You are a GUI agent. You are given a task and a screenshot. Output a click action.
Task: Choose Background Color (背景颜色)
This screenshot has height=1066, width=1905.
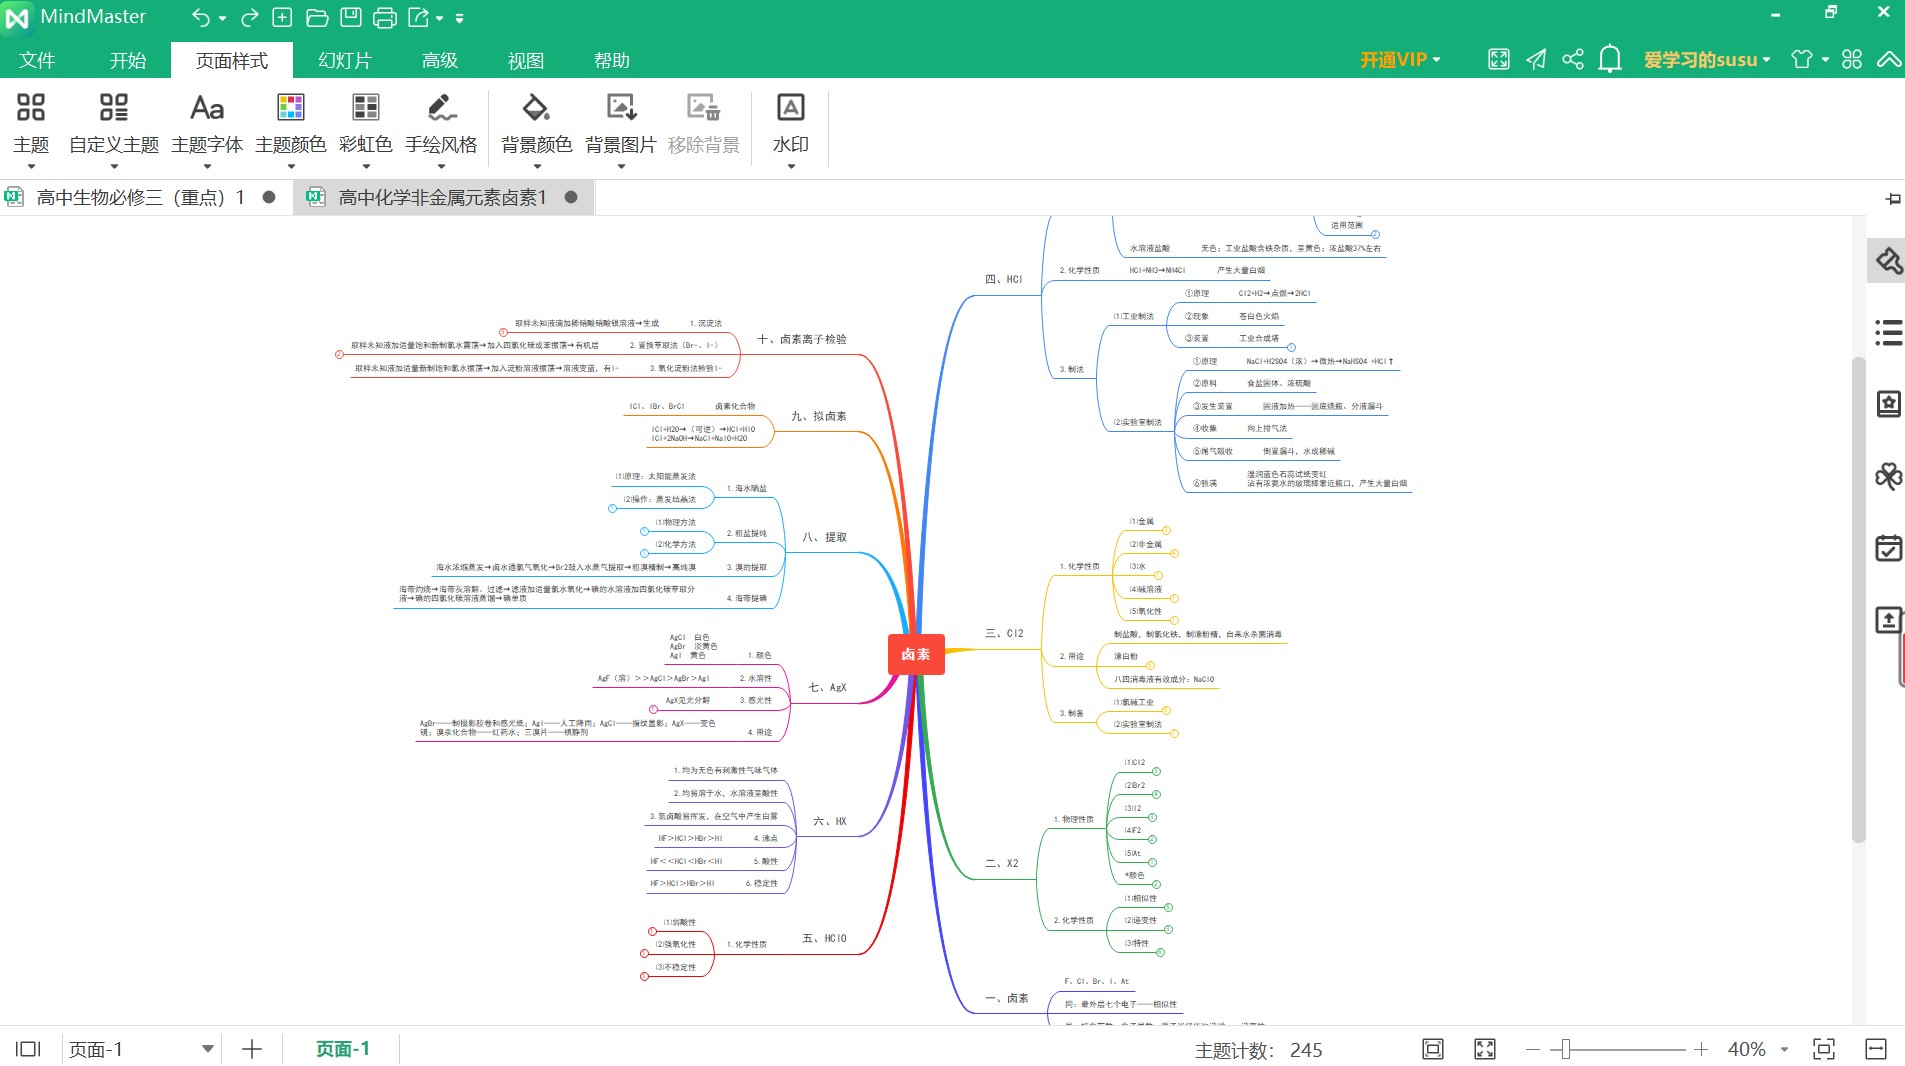pos(537,128)
